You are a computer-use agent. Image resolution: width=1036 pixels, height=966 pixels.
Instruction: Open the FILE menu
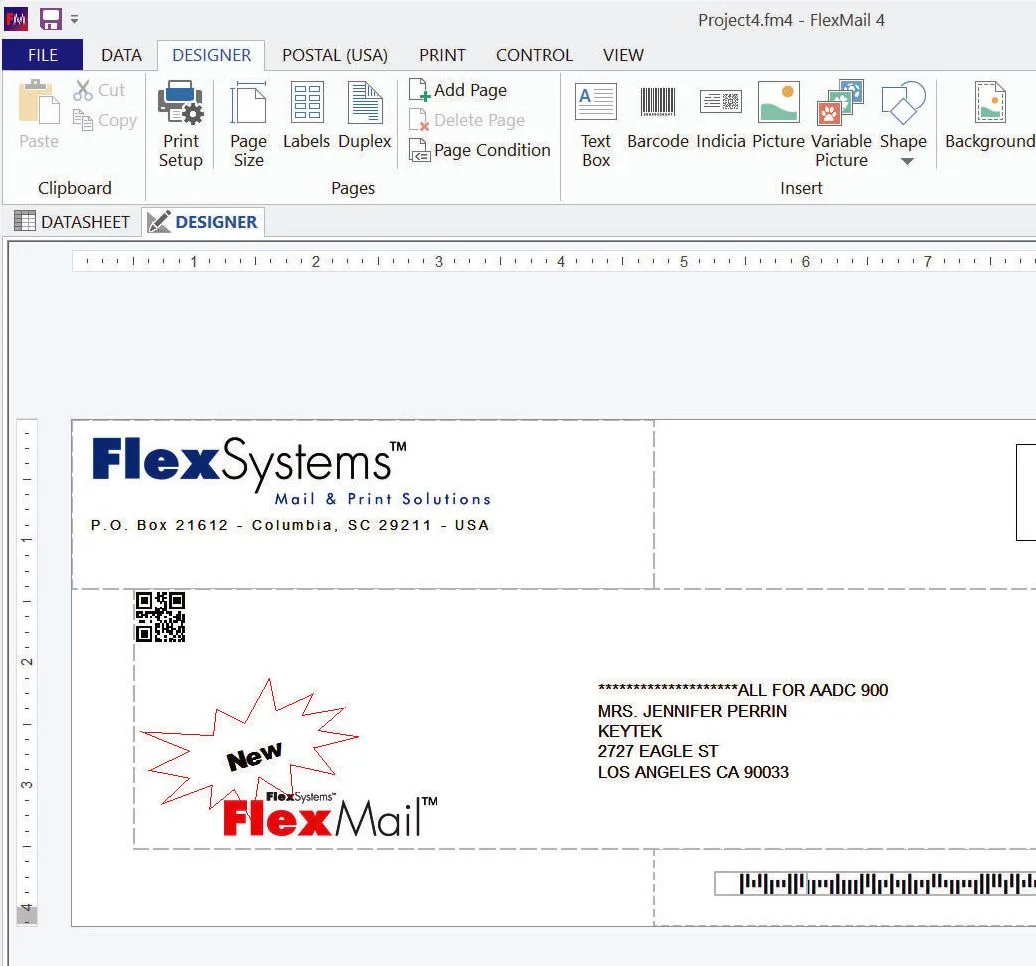click(42, 55)
